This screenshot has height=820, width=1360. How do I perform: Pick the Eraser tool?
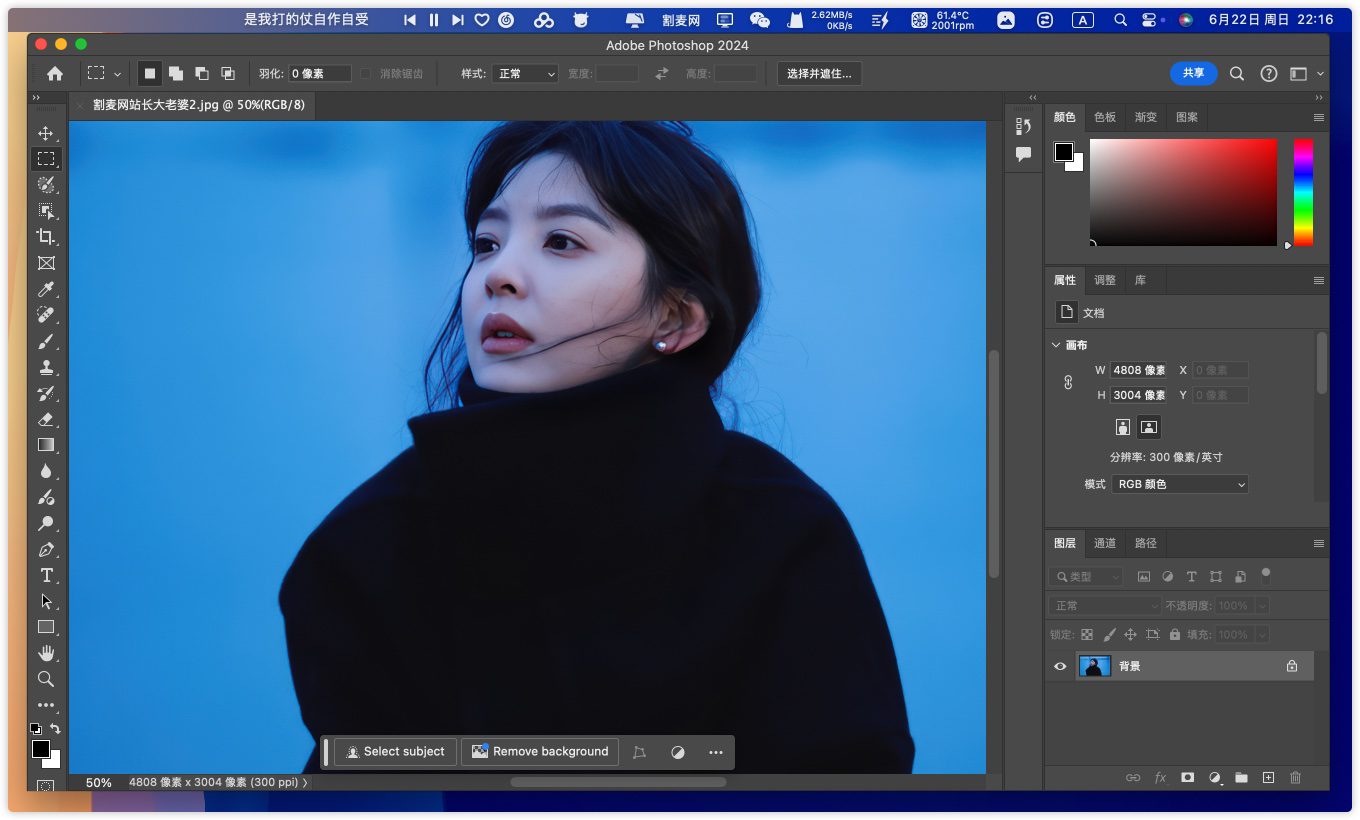46,420
